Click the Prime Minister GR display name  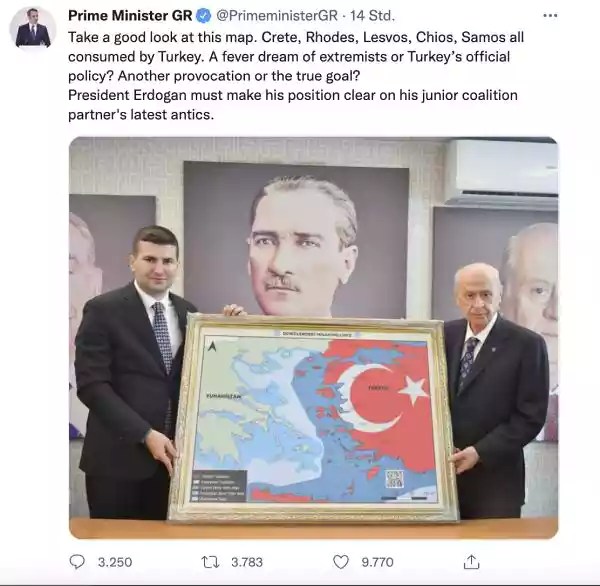tap(130, 16)
